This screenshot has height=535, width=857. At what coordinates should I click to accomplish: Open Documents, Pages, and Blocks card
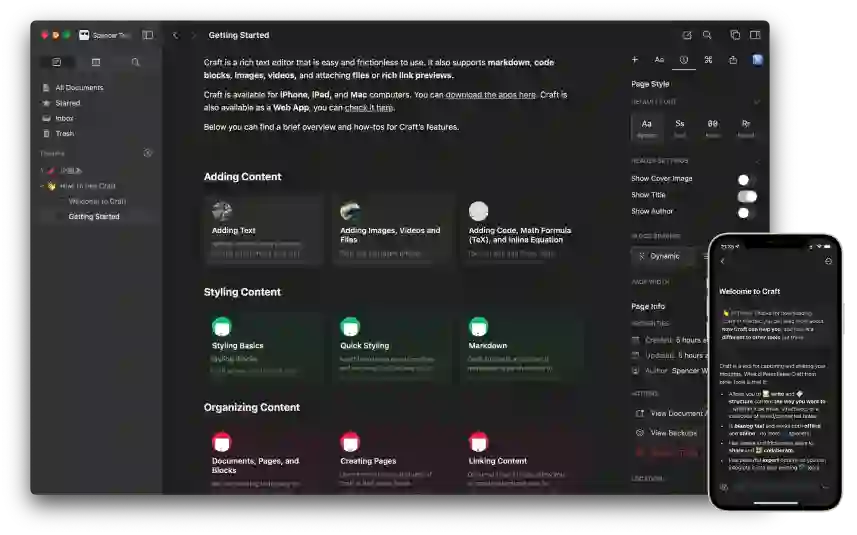coord(264,460)
